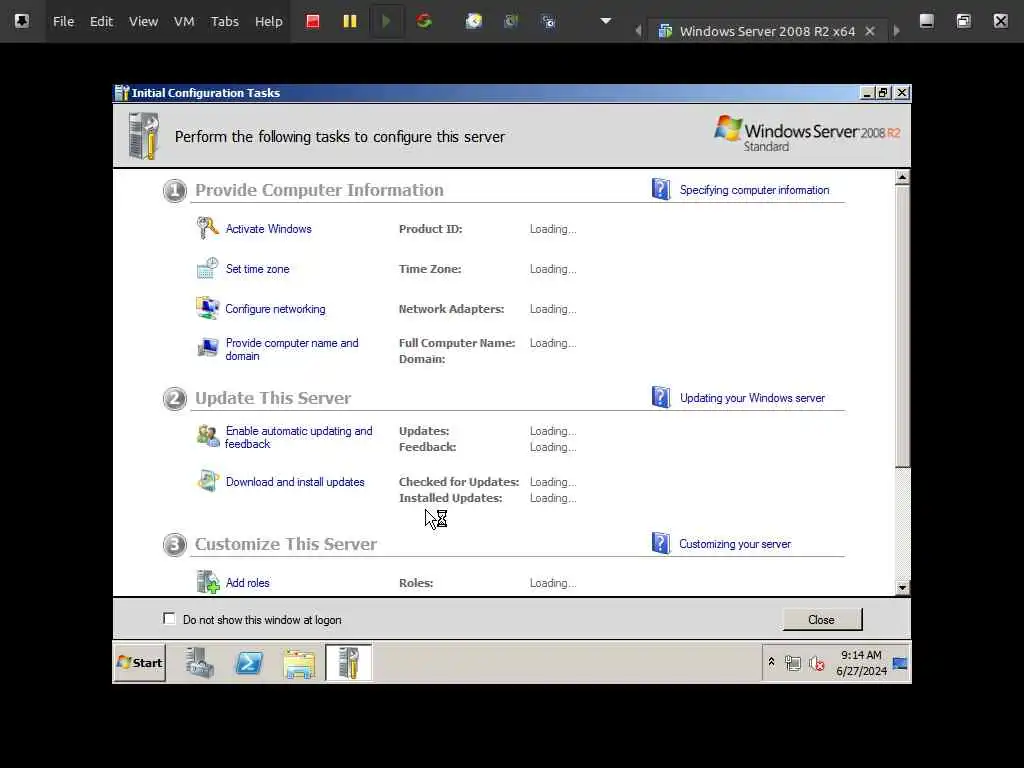Image resolution: width=1024 pixels, height=768 pixels.
Task: Click help icon beside Updating your Windows server
Action: tap(661, 397)
